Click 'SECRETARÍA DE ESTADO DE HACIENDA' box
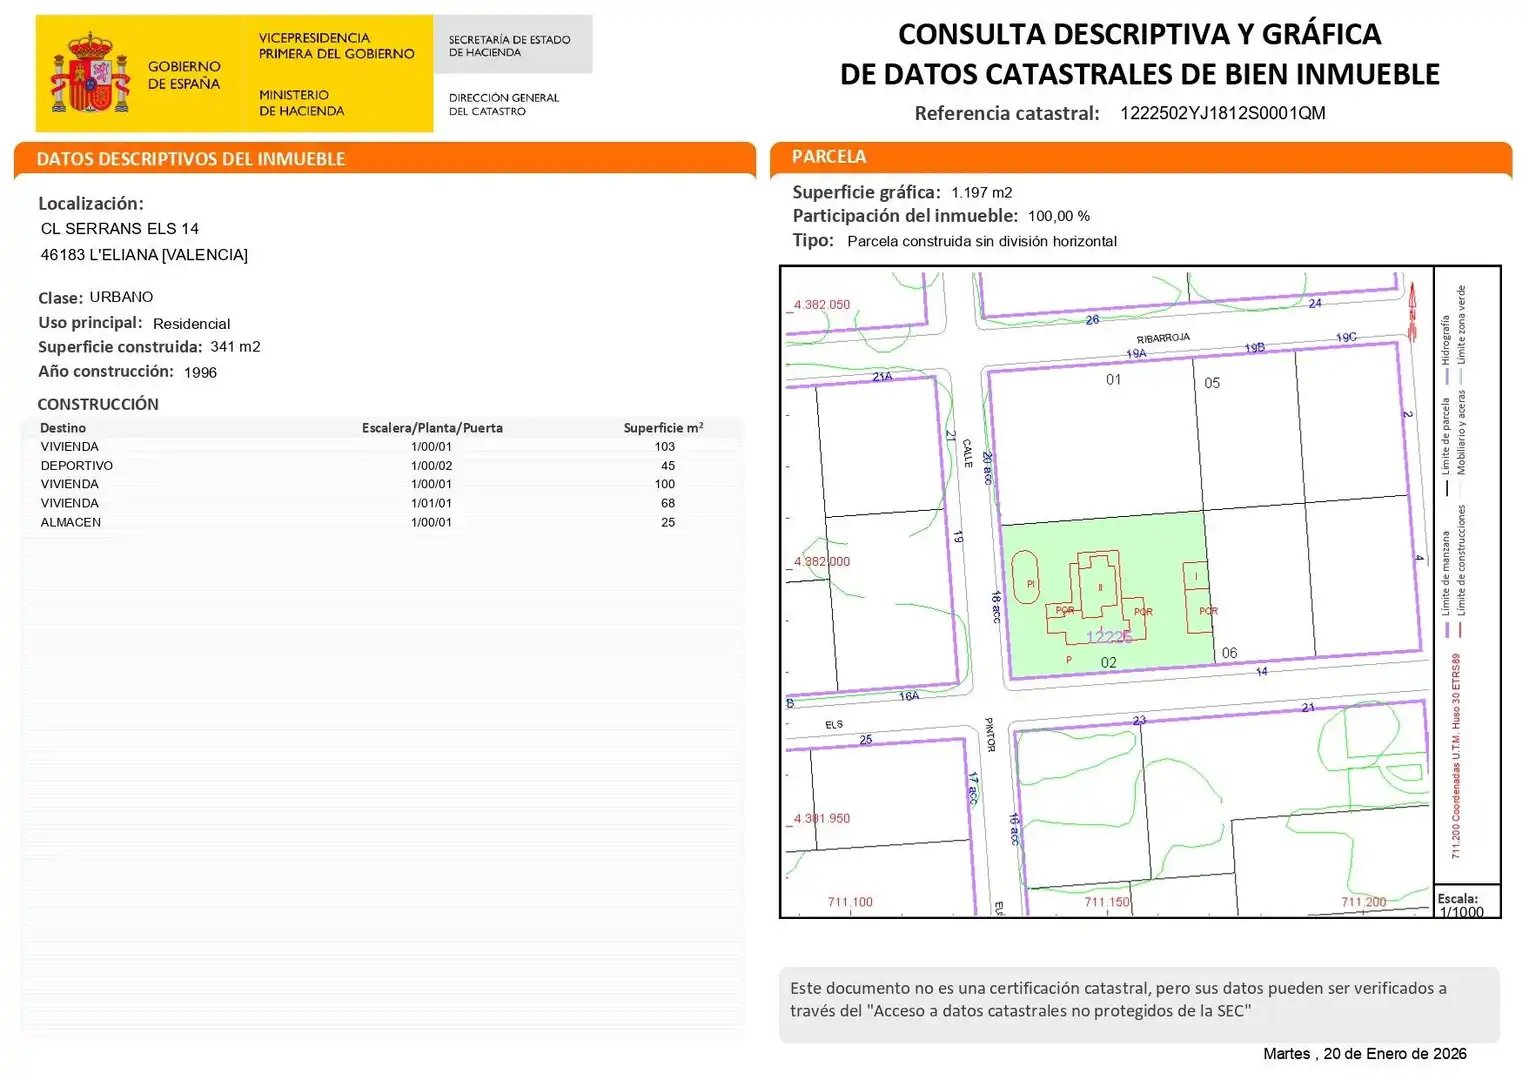 (513, 45)
